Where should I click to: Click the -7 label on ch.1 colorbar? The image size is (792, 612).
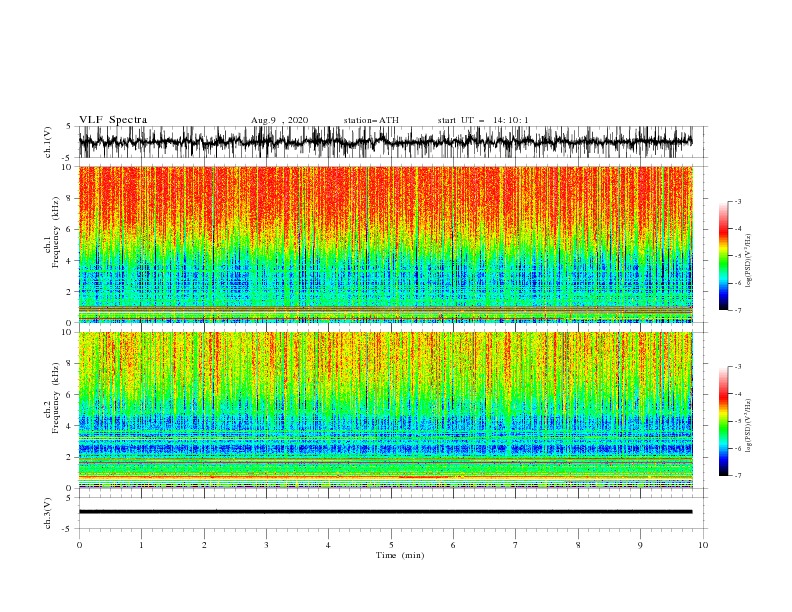click(x=738, y=310)
